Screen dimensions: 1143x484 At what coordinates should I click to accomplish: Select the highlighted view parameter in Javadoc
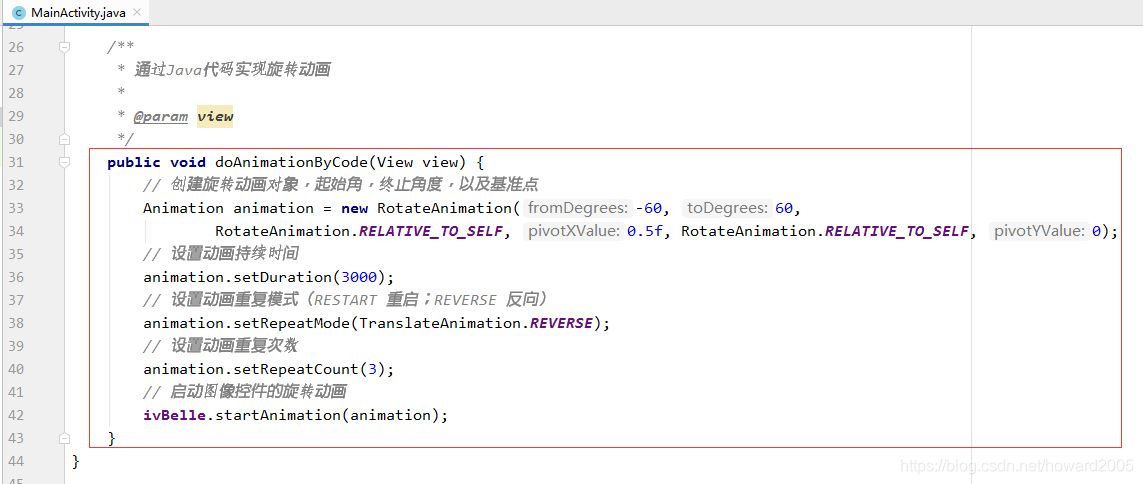click(215, 116)
